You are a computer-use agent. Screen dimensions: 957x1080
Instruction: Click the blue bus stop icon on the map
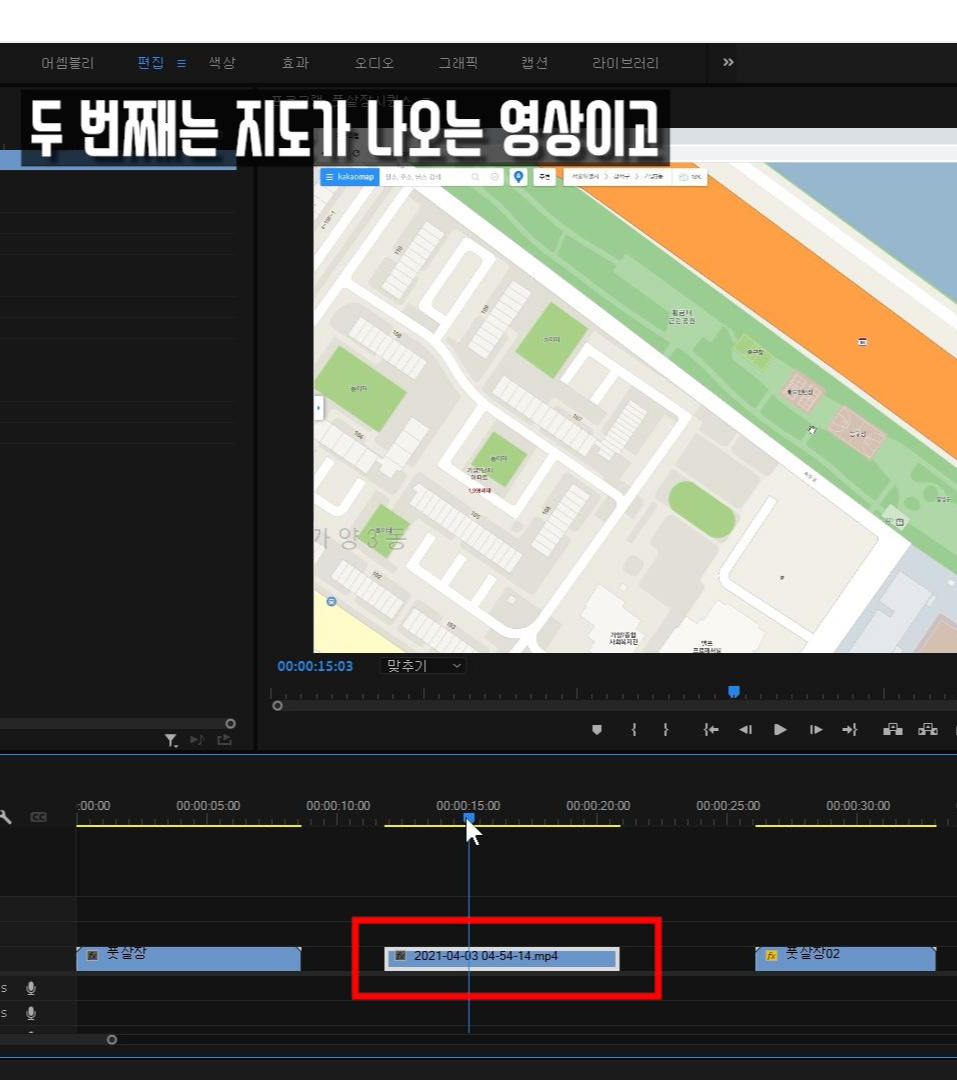331,601
